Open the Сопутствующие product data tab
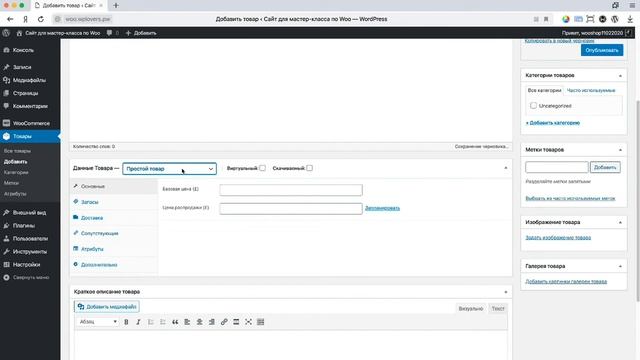The image size is (640, 360). (114, 233)
